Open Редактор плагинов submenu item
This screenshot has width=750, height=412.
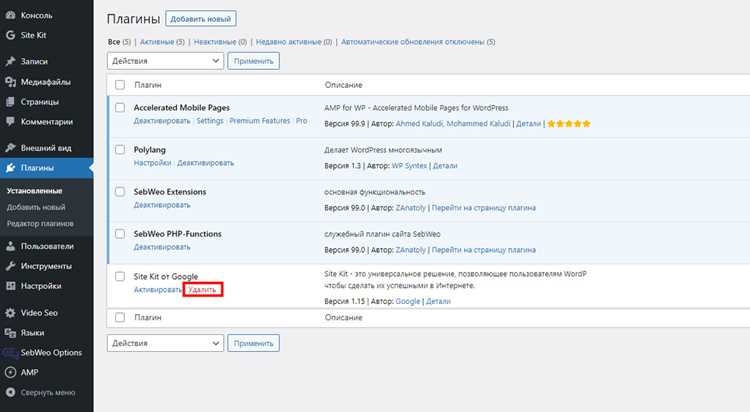(40, 223)
